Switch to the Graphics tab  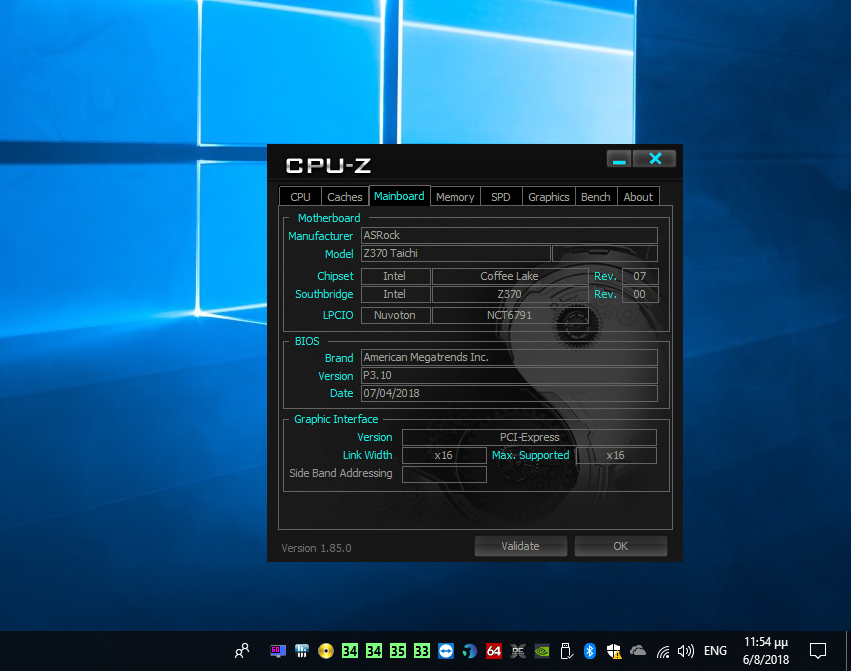[x=549, y=197]
